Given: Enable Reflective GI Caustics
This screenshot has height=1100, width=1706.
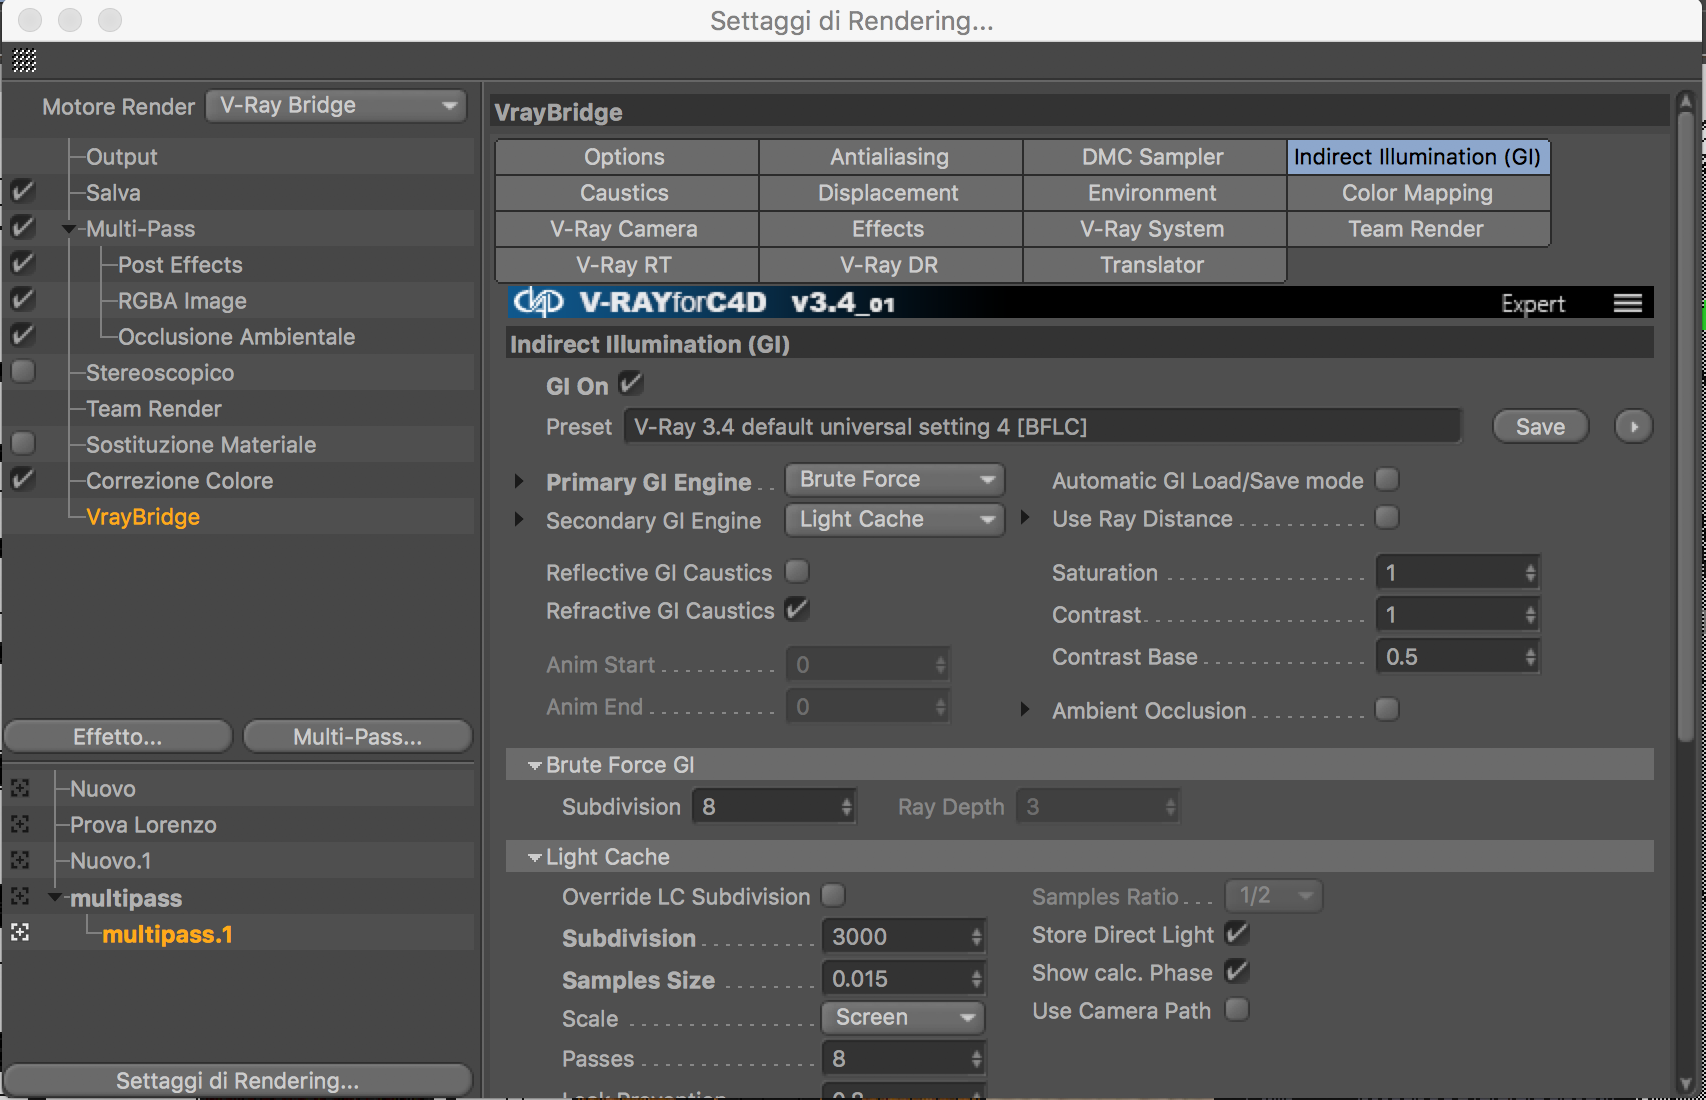Looking at the screenshot, I should click(797, 571).
